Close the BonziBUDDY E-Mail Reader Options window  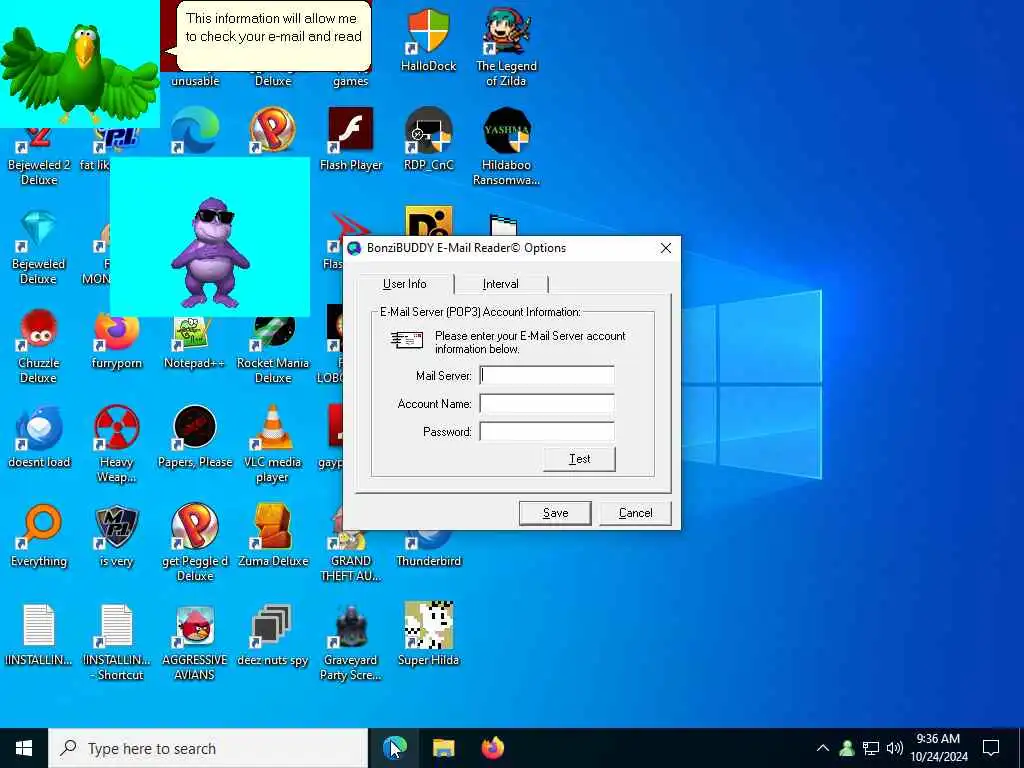tap(665, 248)
